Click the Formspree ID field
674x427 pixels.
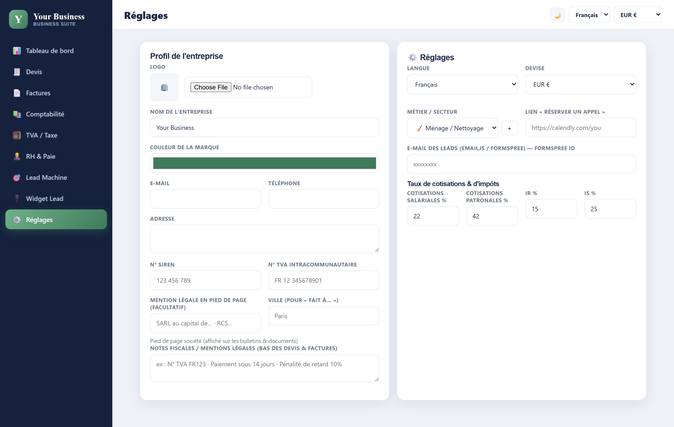pyautogui.click(x=521, y=164)
